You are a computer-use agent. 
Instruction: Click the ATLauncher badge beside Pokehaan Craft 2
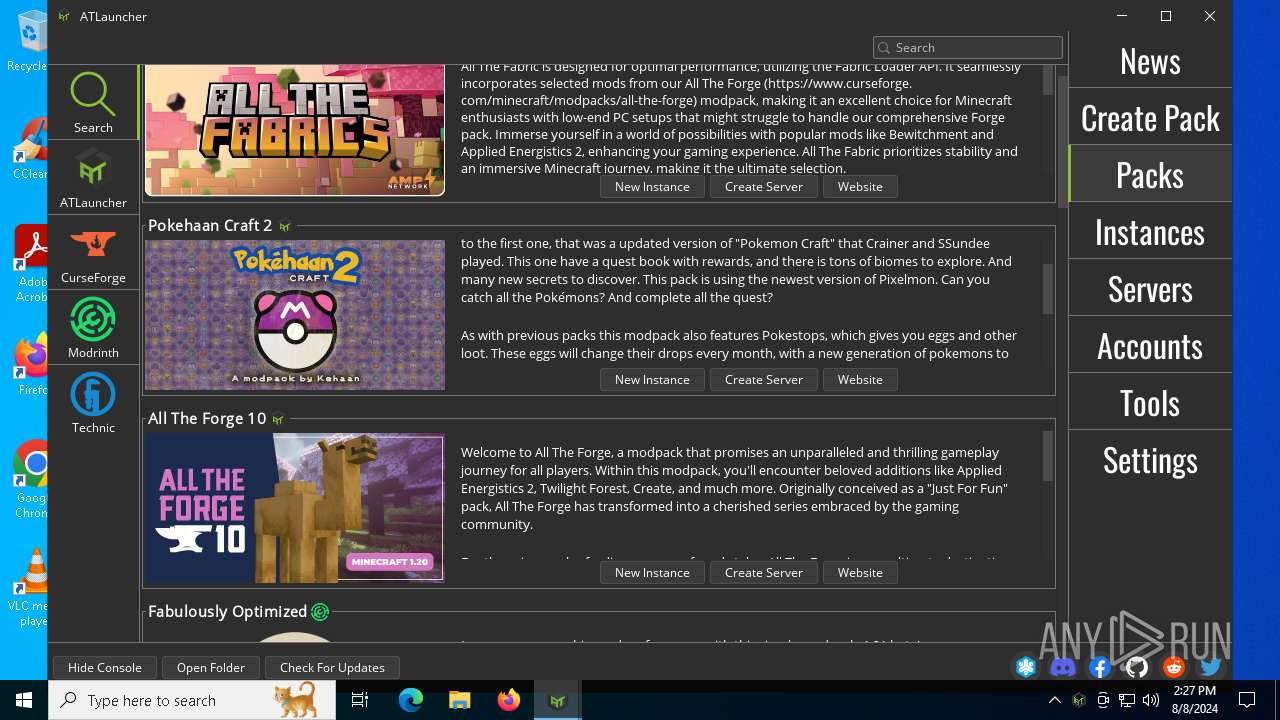point(285,226)
